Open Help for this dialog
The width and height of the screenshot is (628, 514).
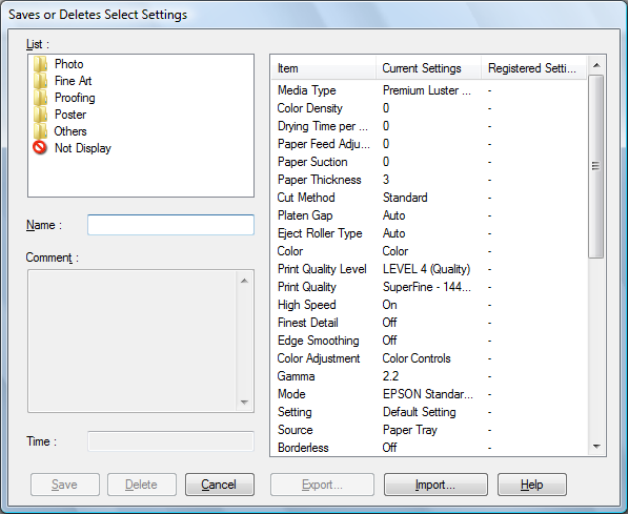coord(532,485)
